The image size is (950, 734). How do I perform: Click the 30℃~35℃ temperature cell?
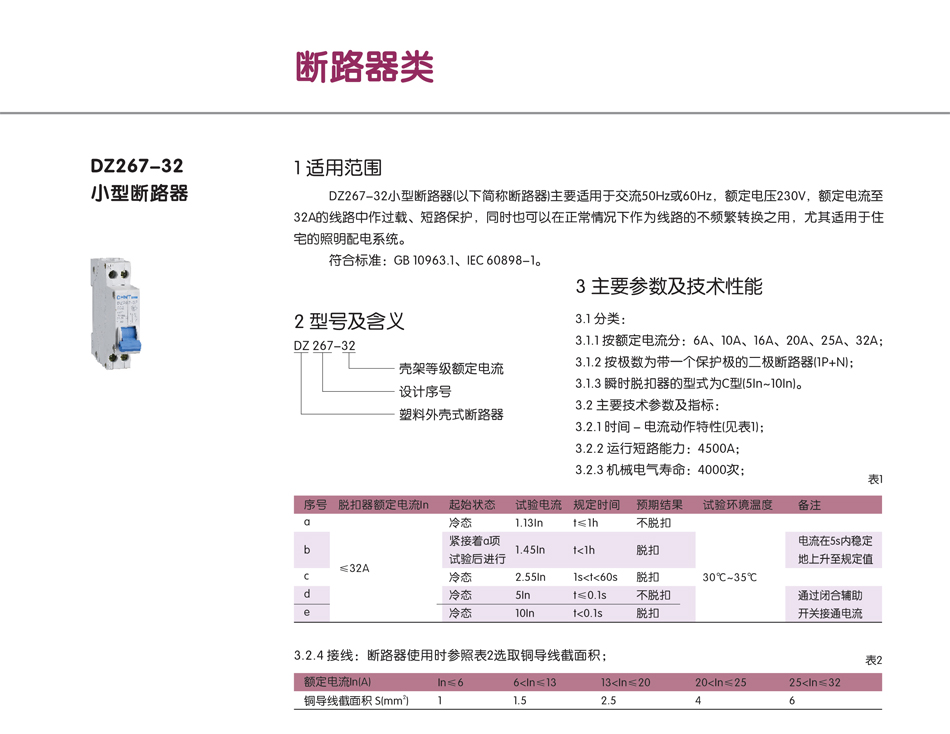coord(729,578)
